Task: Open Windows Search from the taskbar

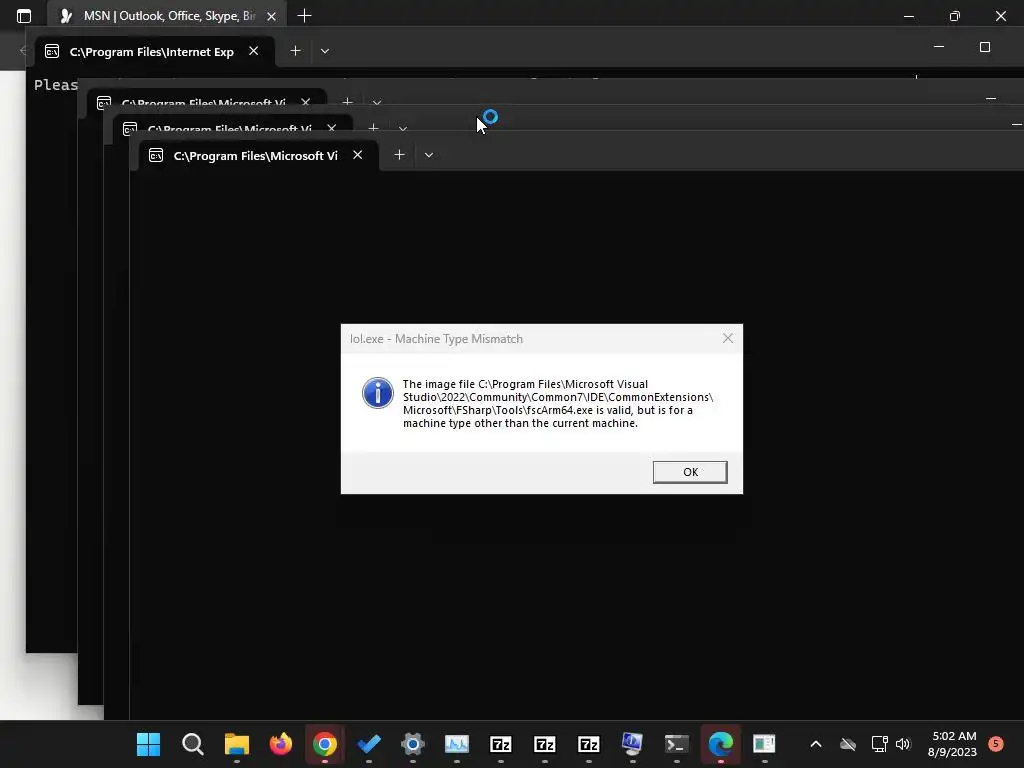Action: (193, 744)
